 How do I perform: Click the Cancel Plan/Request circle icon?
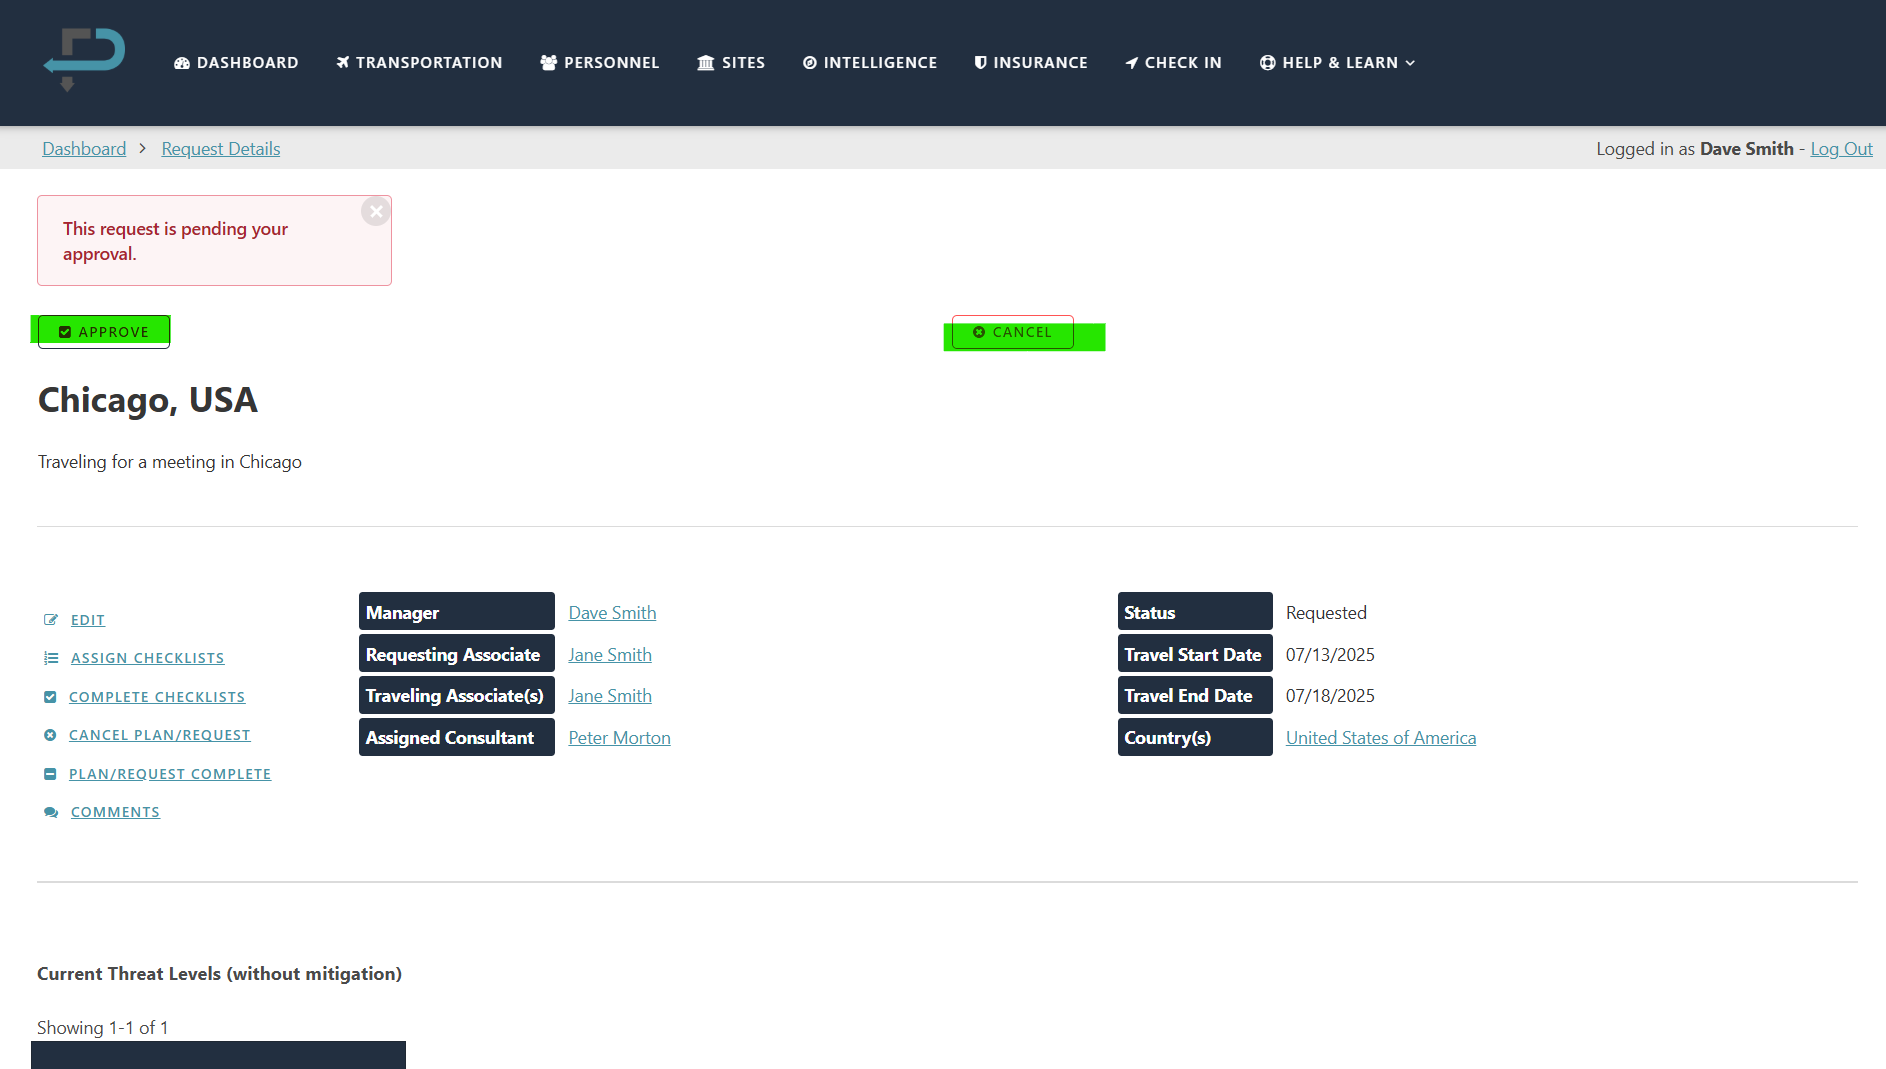tap(50, 735)
